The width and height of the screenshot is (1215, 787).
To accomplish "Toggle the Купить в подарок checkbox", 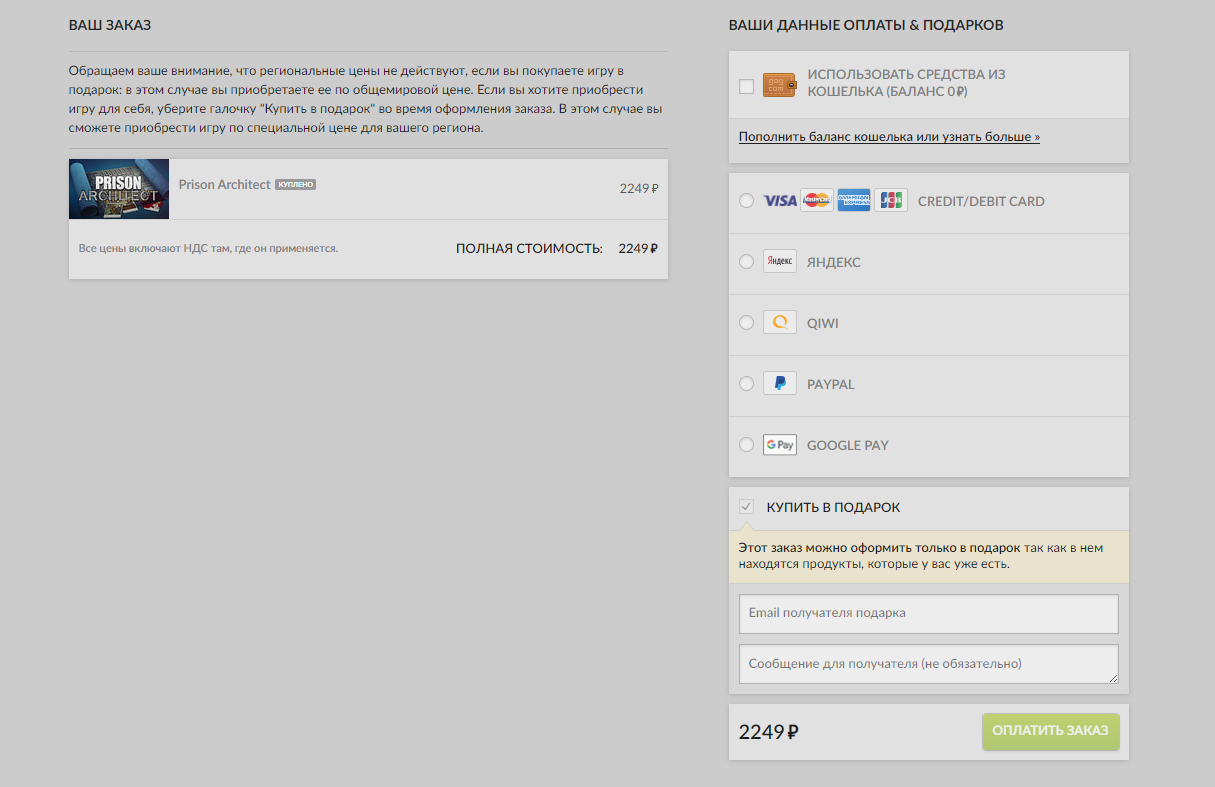I will [x=746, y=507].
